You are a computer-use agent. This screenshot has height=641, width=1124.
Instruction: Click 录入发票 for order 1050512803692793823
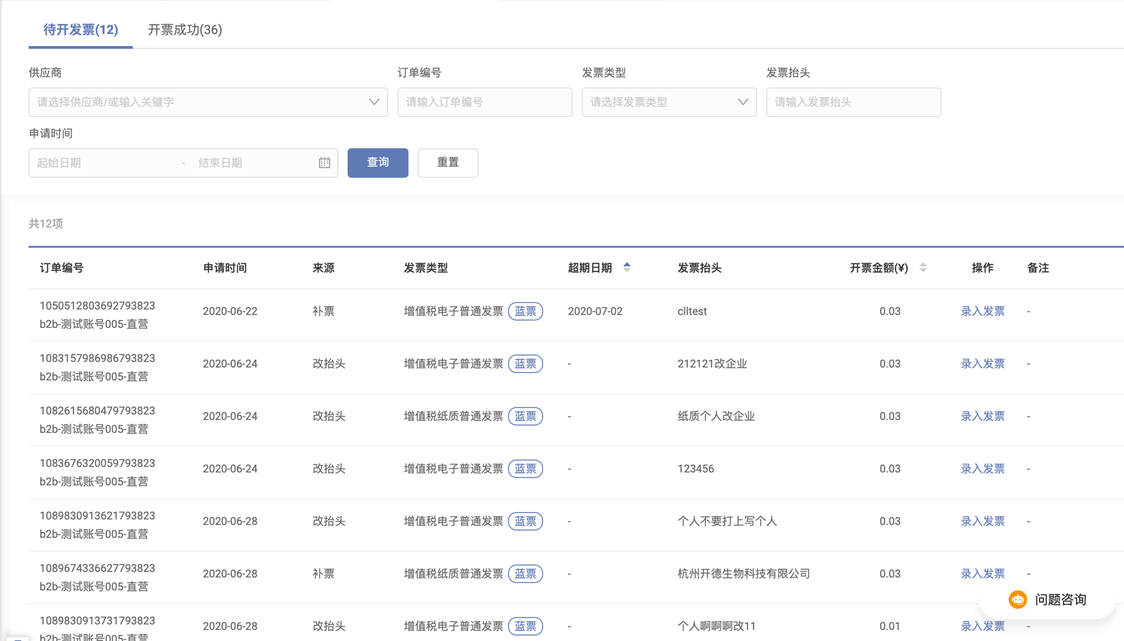(983, 311)
